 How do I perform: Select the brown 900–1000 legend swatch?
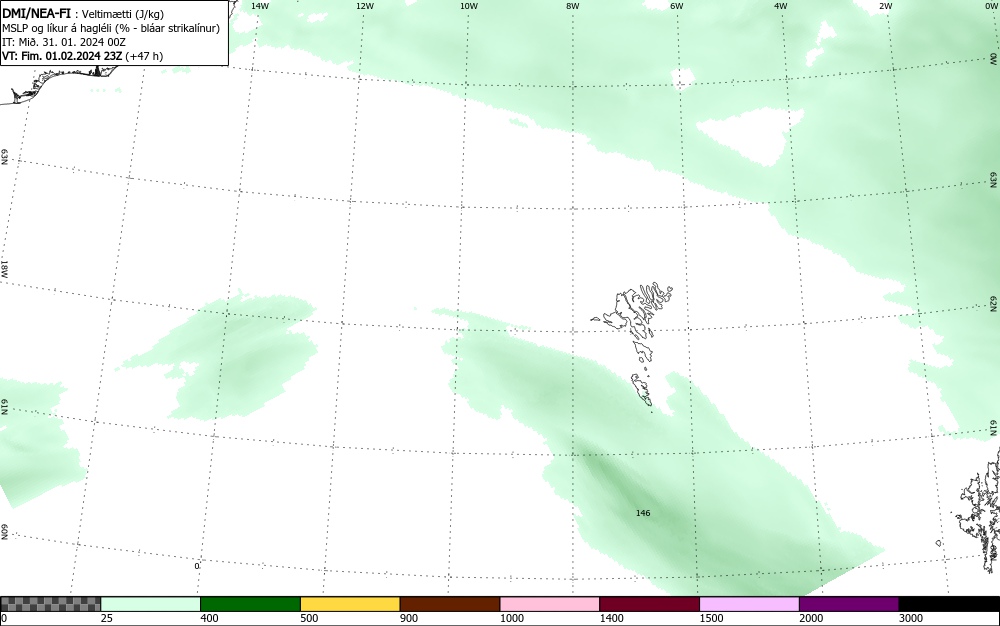(x=450, y=604)
